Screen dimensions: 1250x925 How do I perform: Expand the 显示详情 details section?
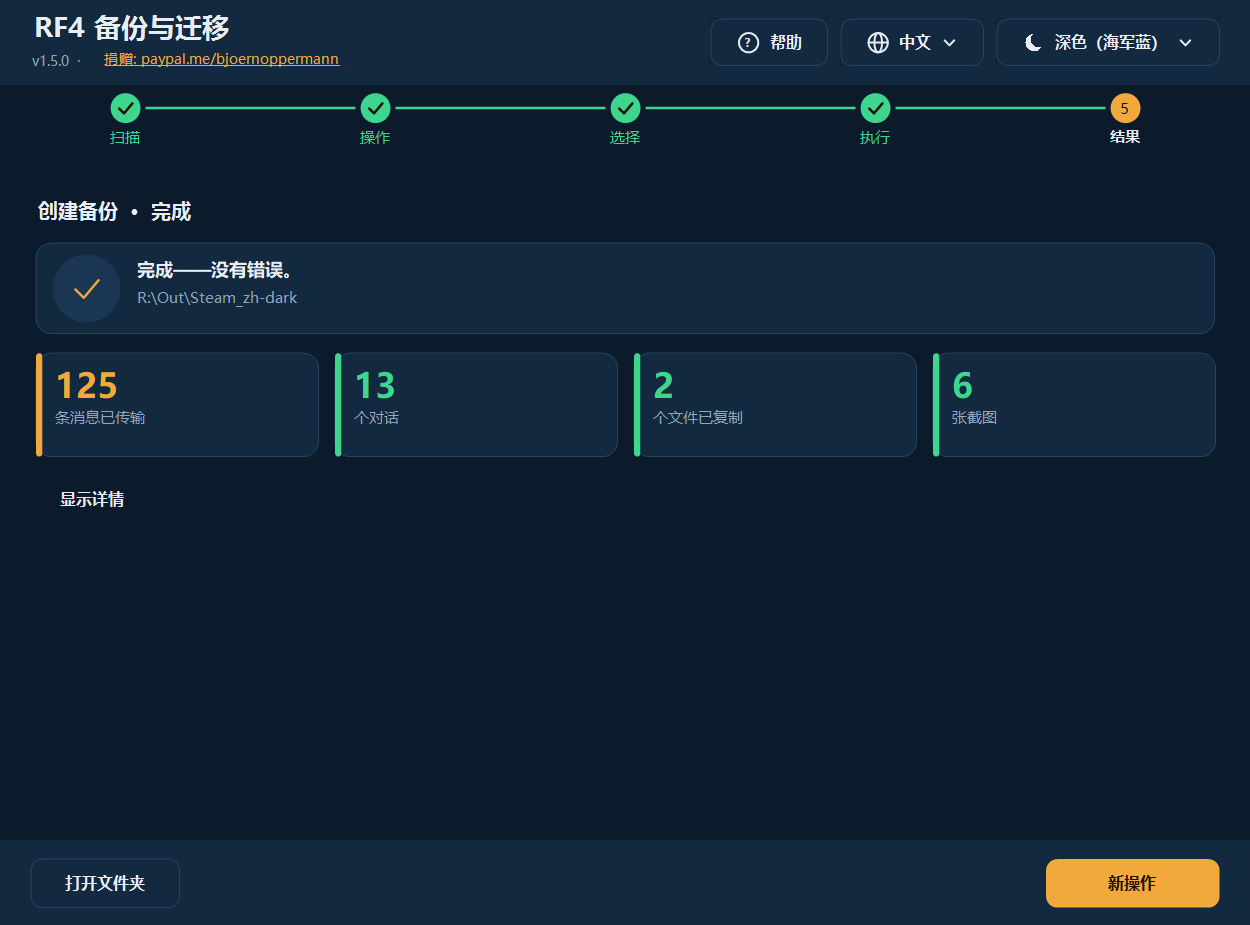92,499
